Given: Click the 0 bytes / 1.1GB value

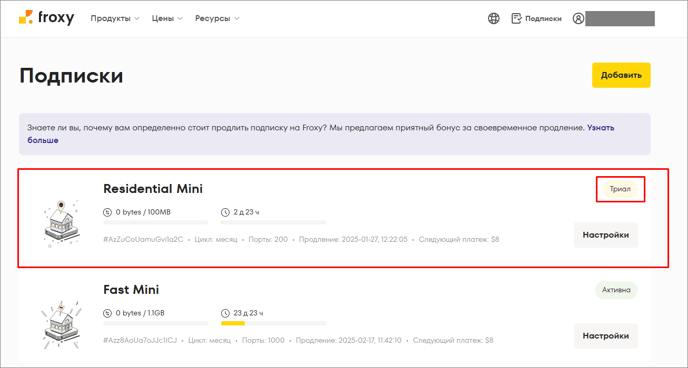Looking at the screenshot, I should 140,313.
